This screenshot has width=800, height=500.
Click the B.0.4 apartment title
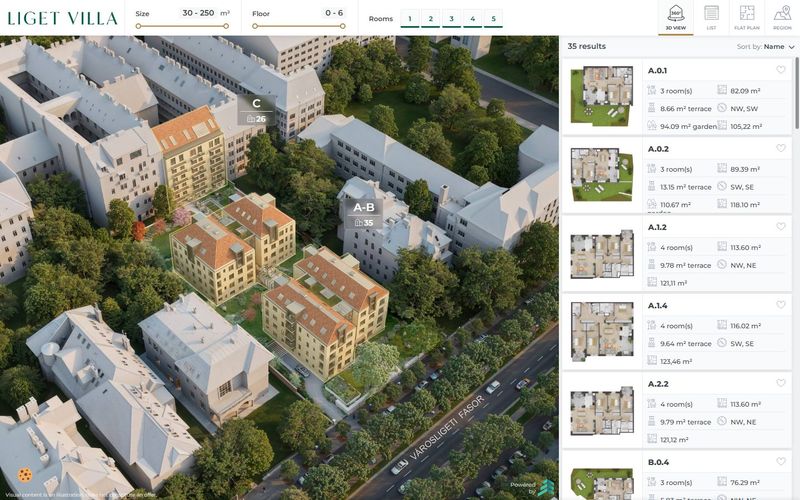[x=658, y=462]
